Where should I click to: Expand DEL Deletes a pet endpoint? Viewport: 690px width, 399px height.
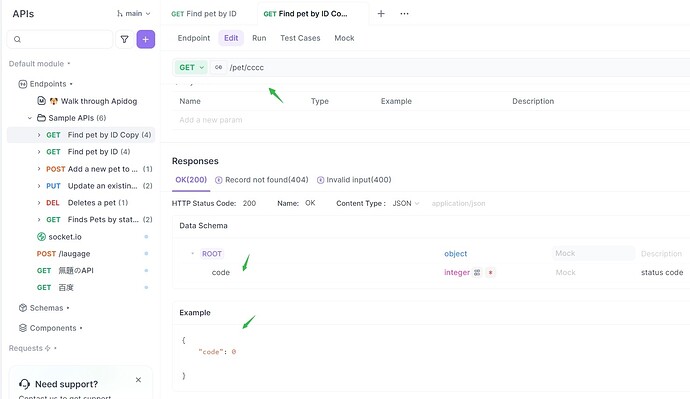39,203
